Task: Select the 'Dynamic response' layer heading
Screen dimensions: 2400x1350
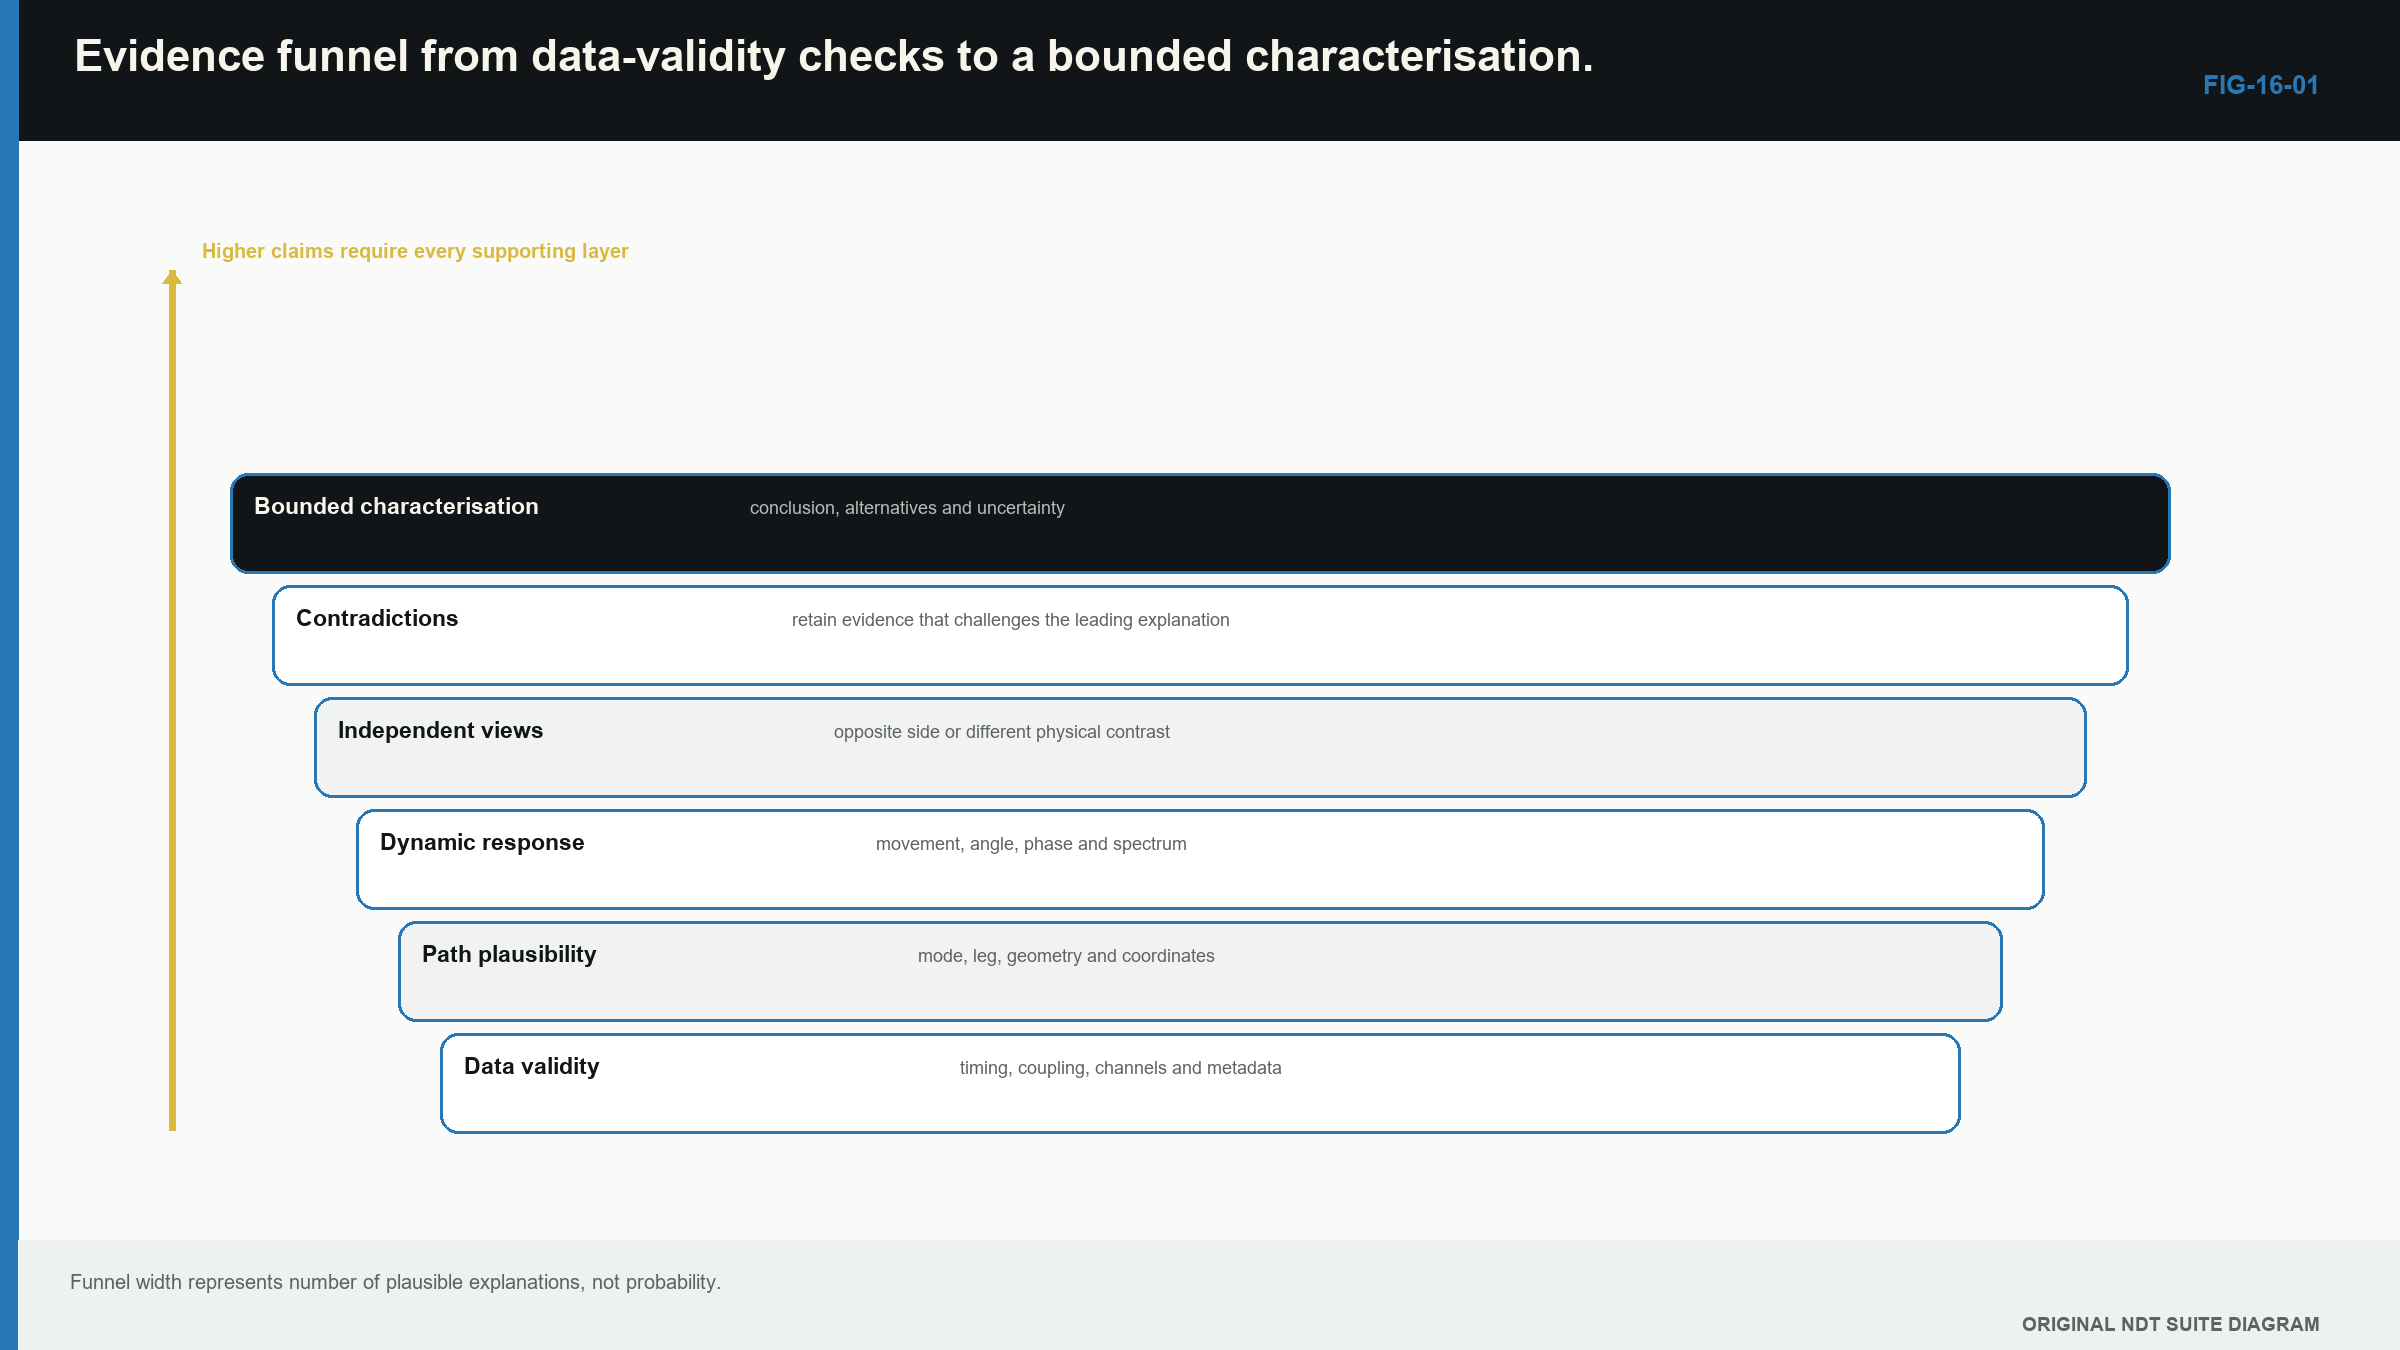Action: [x=482, y=842]
